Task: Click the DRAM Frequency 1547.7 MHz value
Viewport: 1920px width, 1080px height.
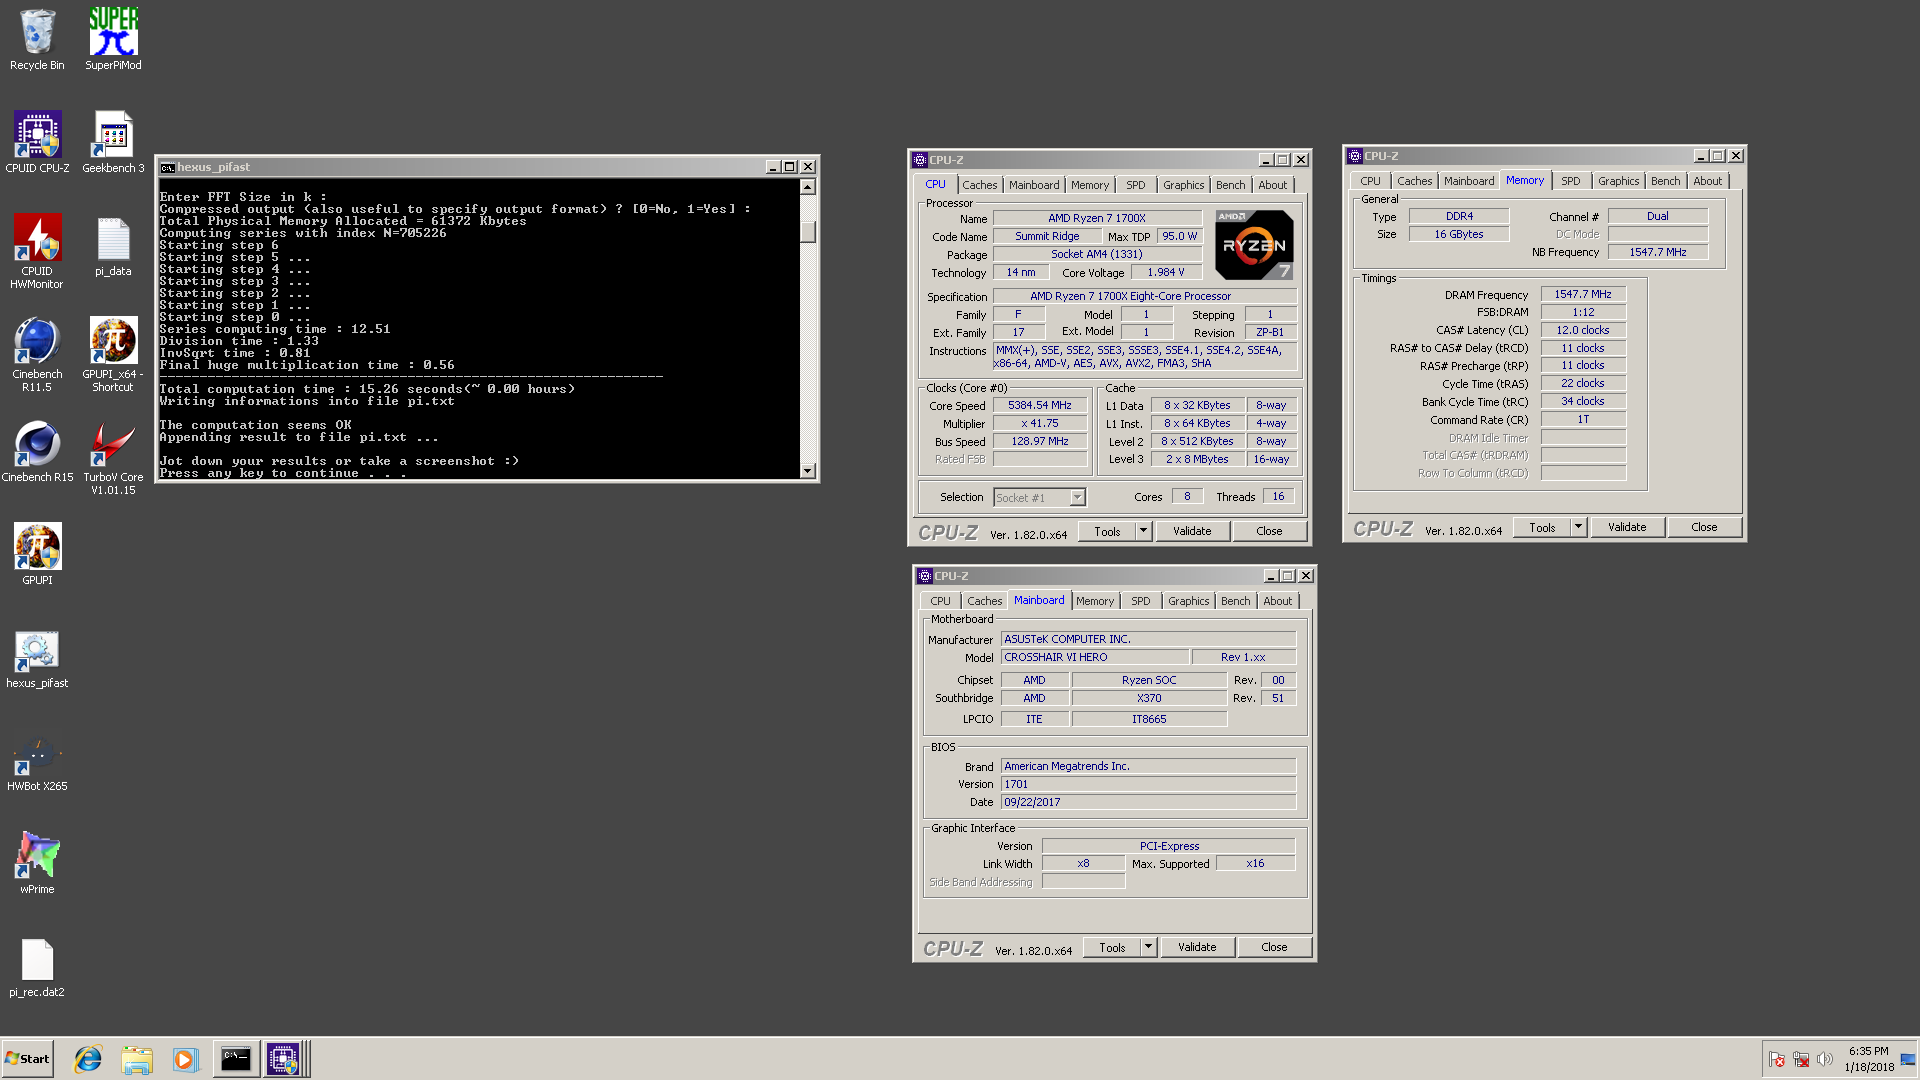Action: (x=1583, y=294)
